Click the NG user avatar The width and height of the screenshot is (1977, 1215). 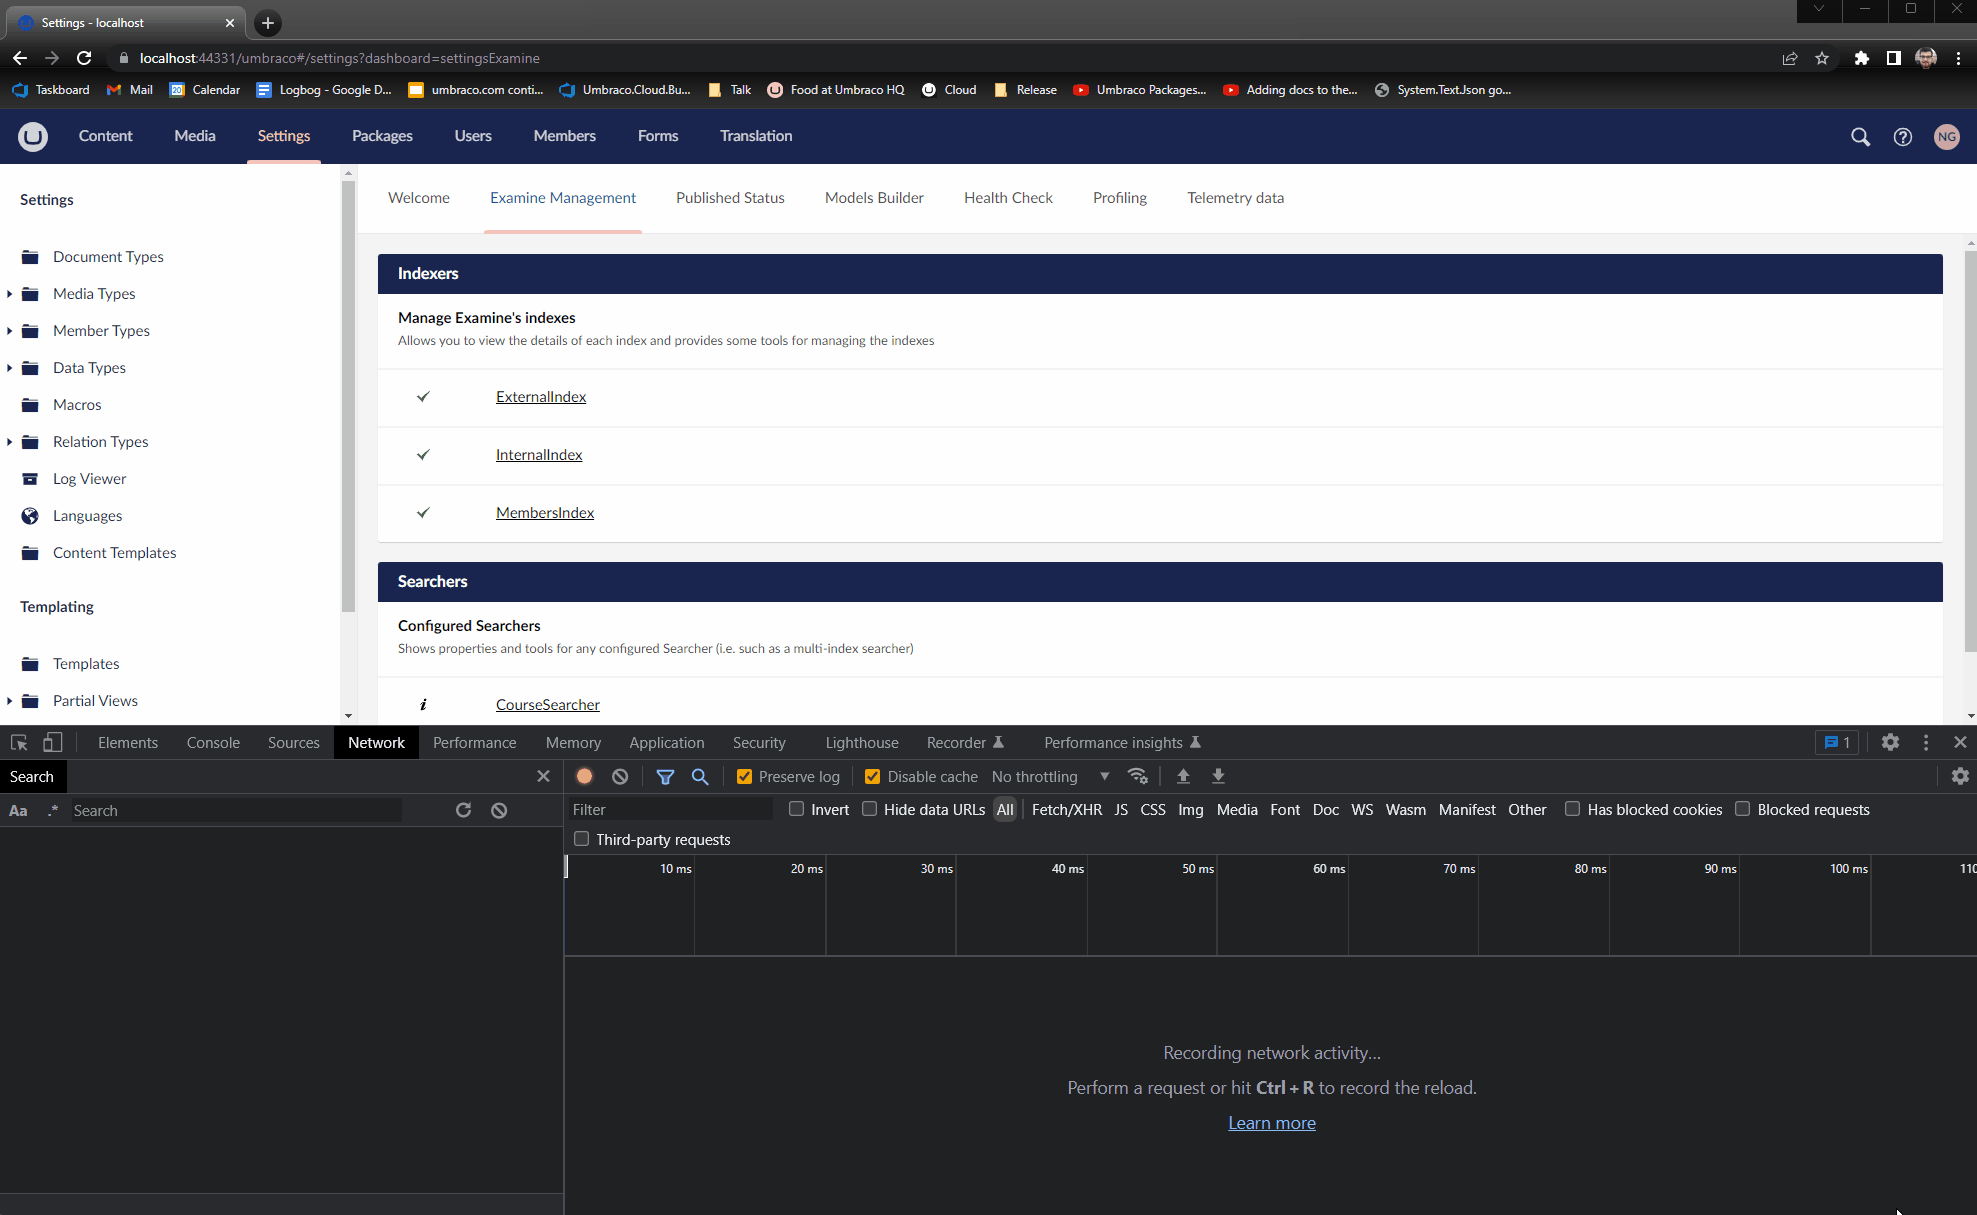1946,137
